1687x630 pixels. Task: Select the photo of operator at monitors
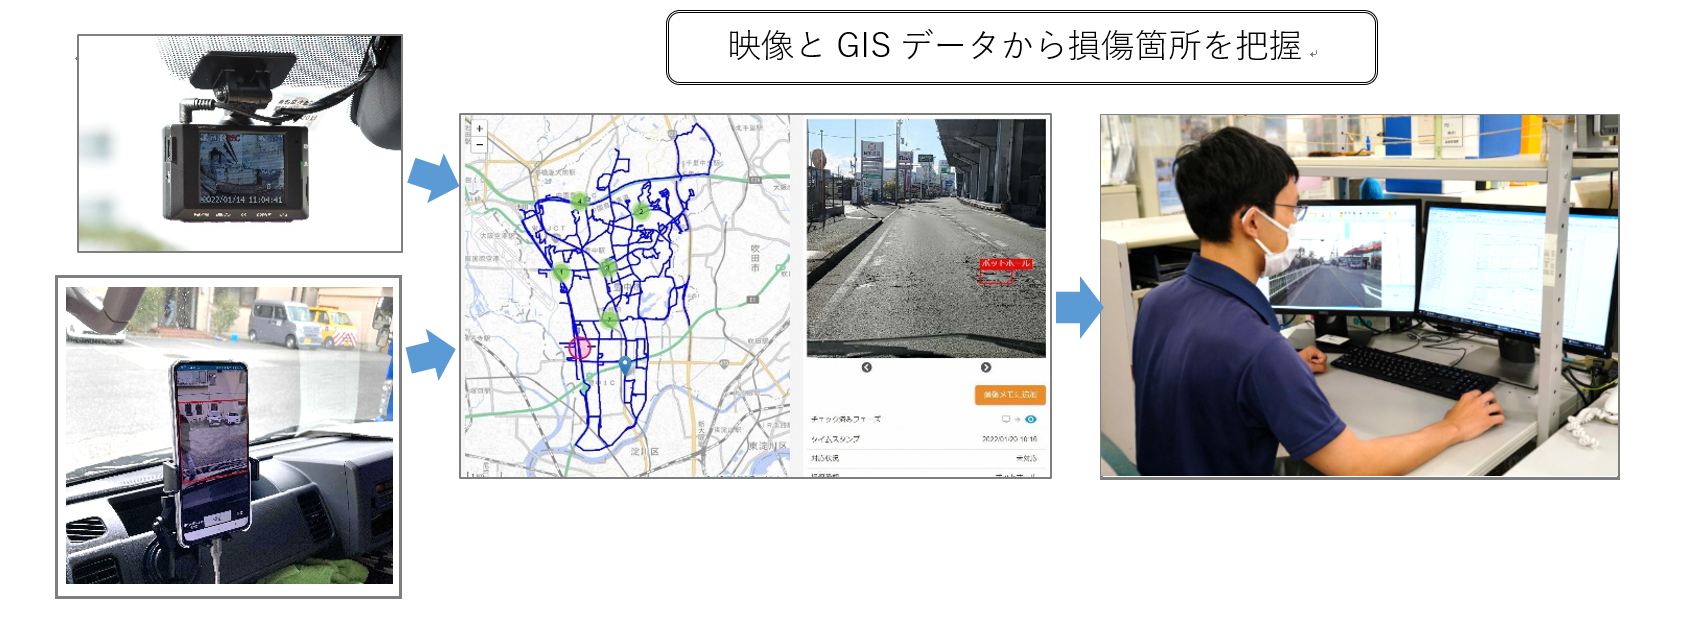[1360, 296]
